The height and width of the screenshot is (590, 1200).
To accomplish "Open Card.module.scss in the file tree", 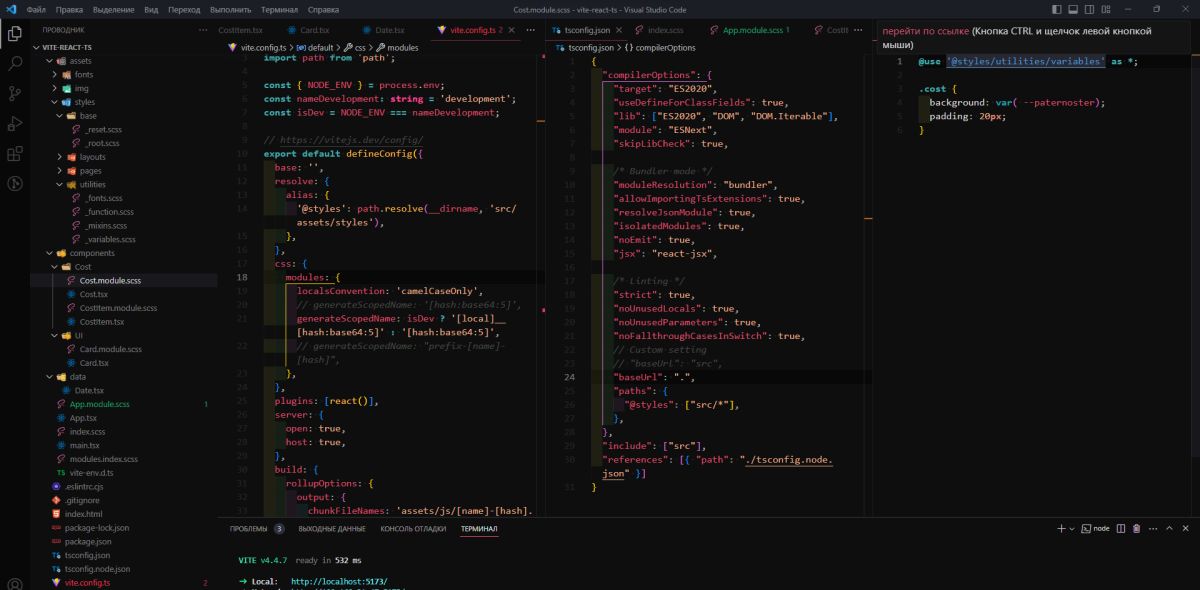I will pyautogui.click(x=123, y=349).
